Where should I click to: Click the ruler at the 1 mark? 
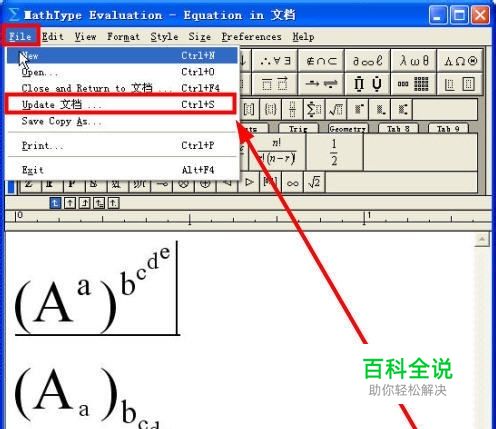[x=365, y=218]
